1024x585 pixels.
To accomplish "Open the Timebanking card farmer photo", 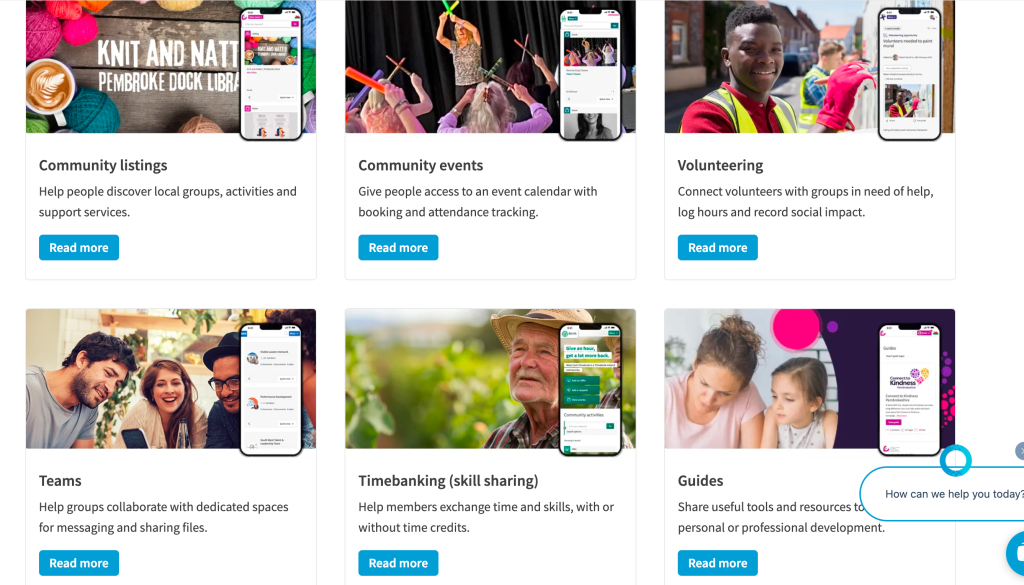I will click(490, 379).
